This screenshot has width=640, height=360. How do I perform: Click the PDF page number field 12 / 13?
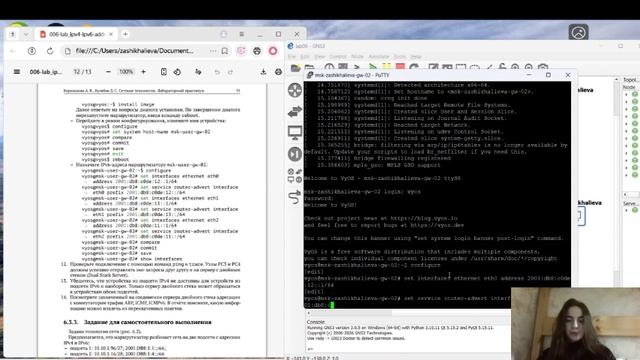click(82, 72)
